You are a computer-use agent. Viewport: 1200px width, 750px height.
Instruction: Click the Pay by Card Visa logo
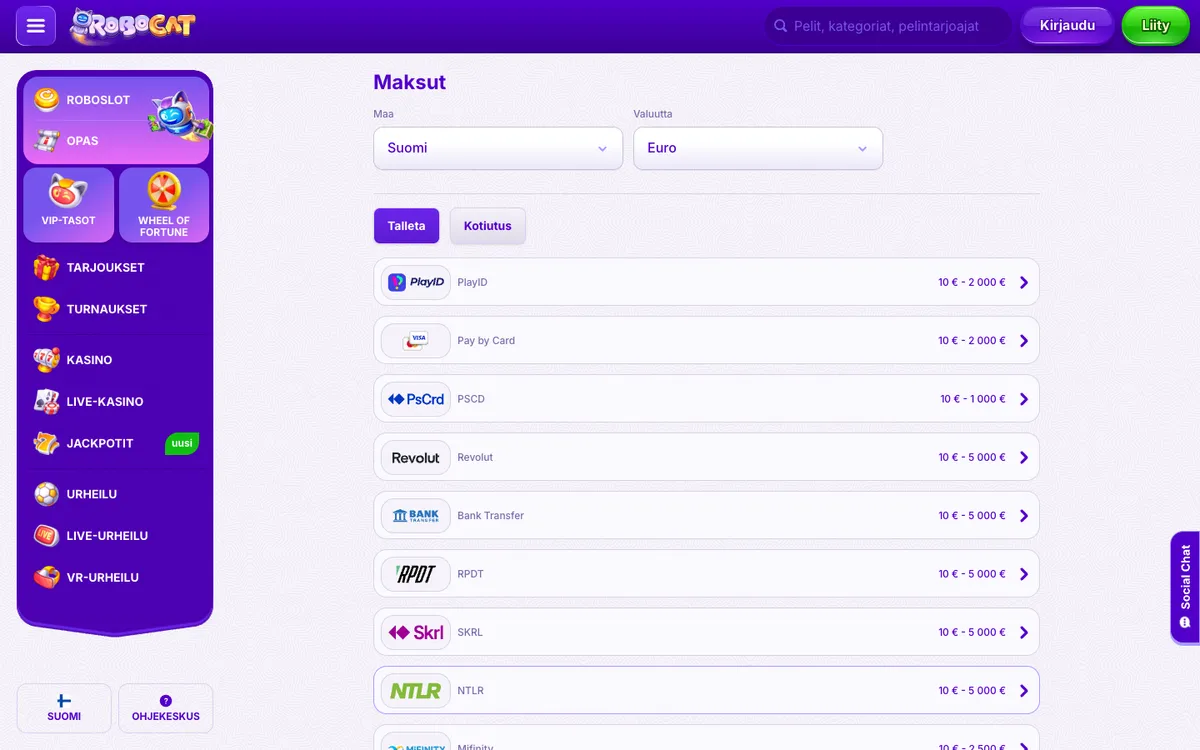tap(416, 340)
